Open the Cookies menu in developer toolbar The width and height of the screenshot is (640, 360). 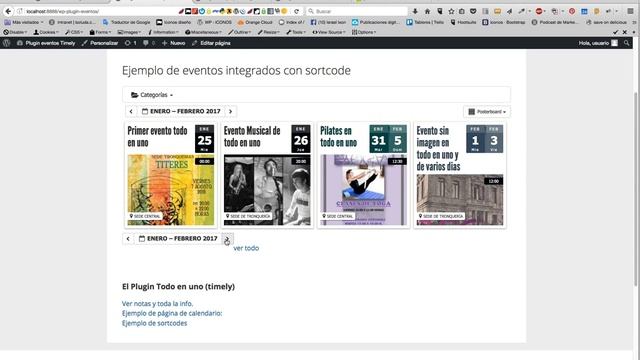point(47,32)
